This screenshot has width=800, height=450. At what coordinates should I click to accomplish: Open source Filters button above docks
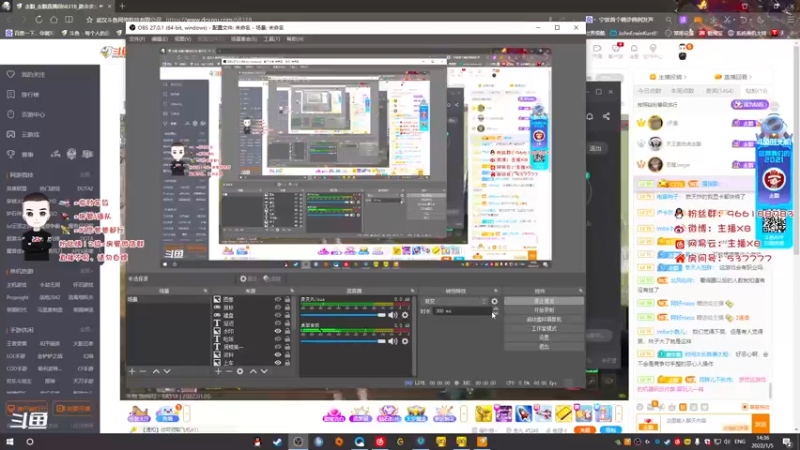[272, 279]
